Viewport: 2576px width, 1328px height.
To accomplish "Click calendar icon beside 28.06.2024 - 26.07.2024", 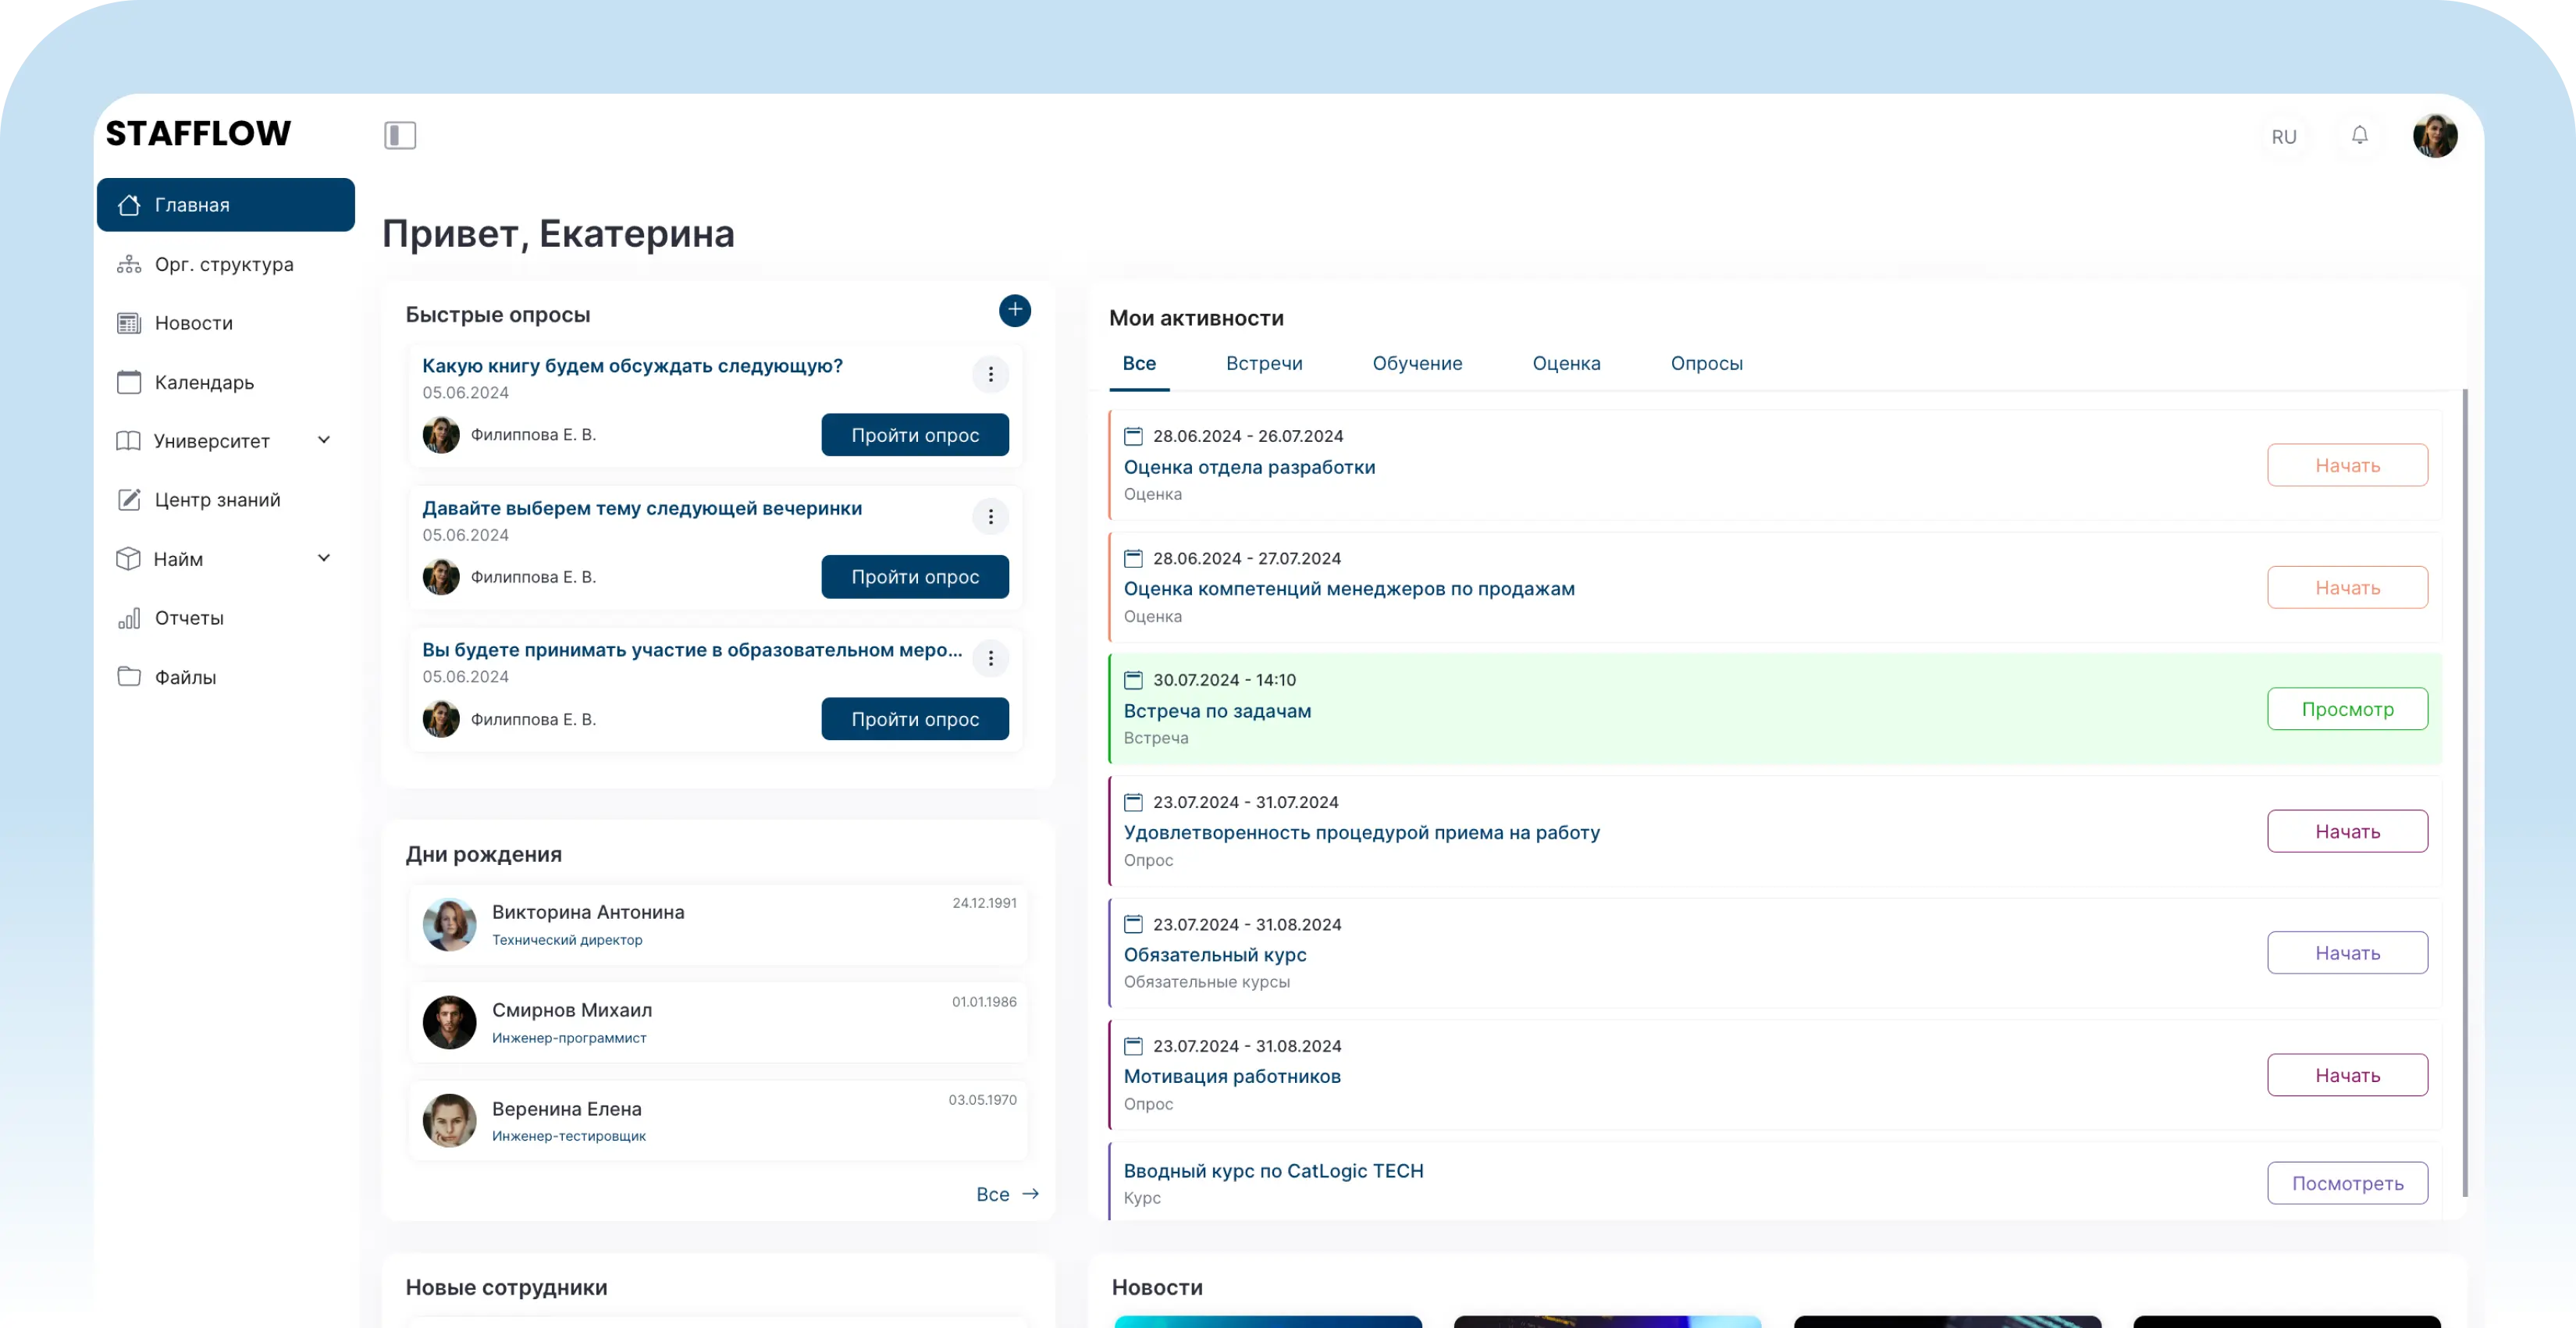I will [x=1133, y=436].
